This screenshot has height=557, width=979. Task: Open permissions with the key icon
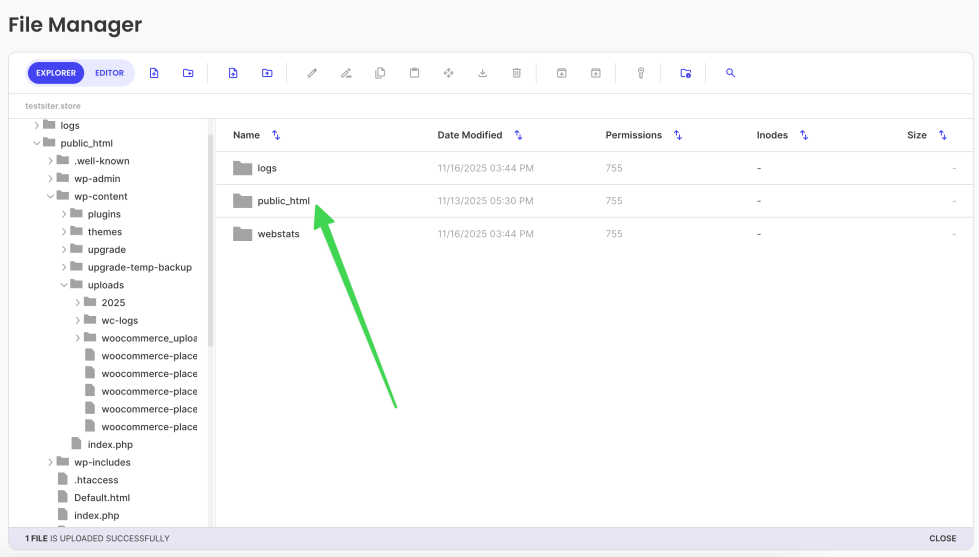click(x=641, y=73)
